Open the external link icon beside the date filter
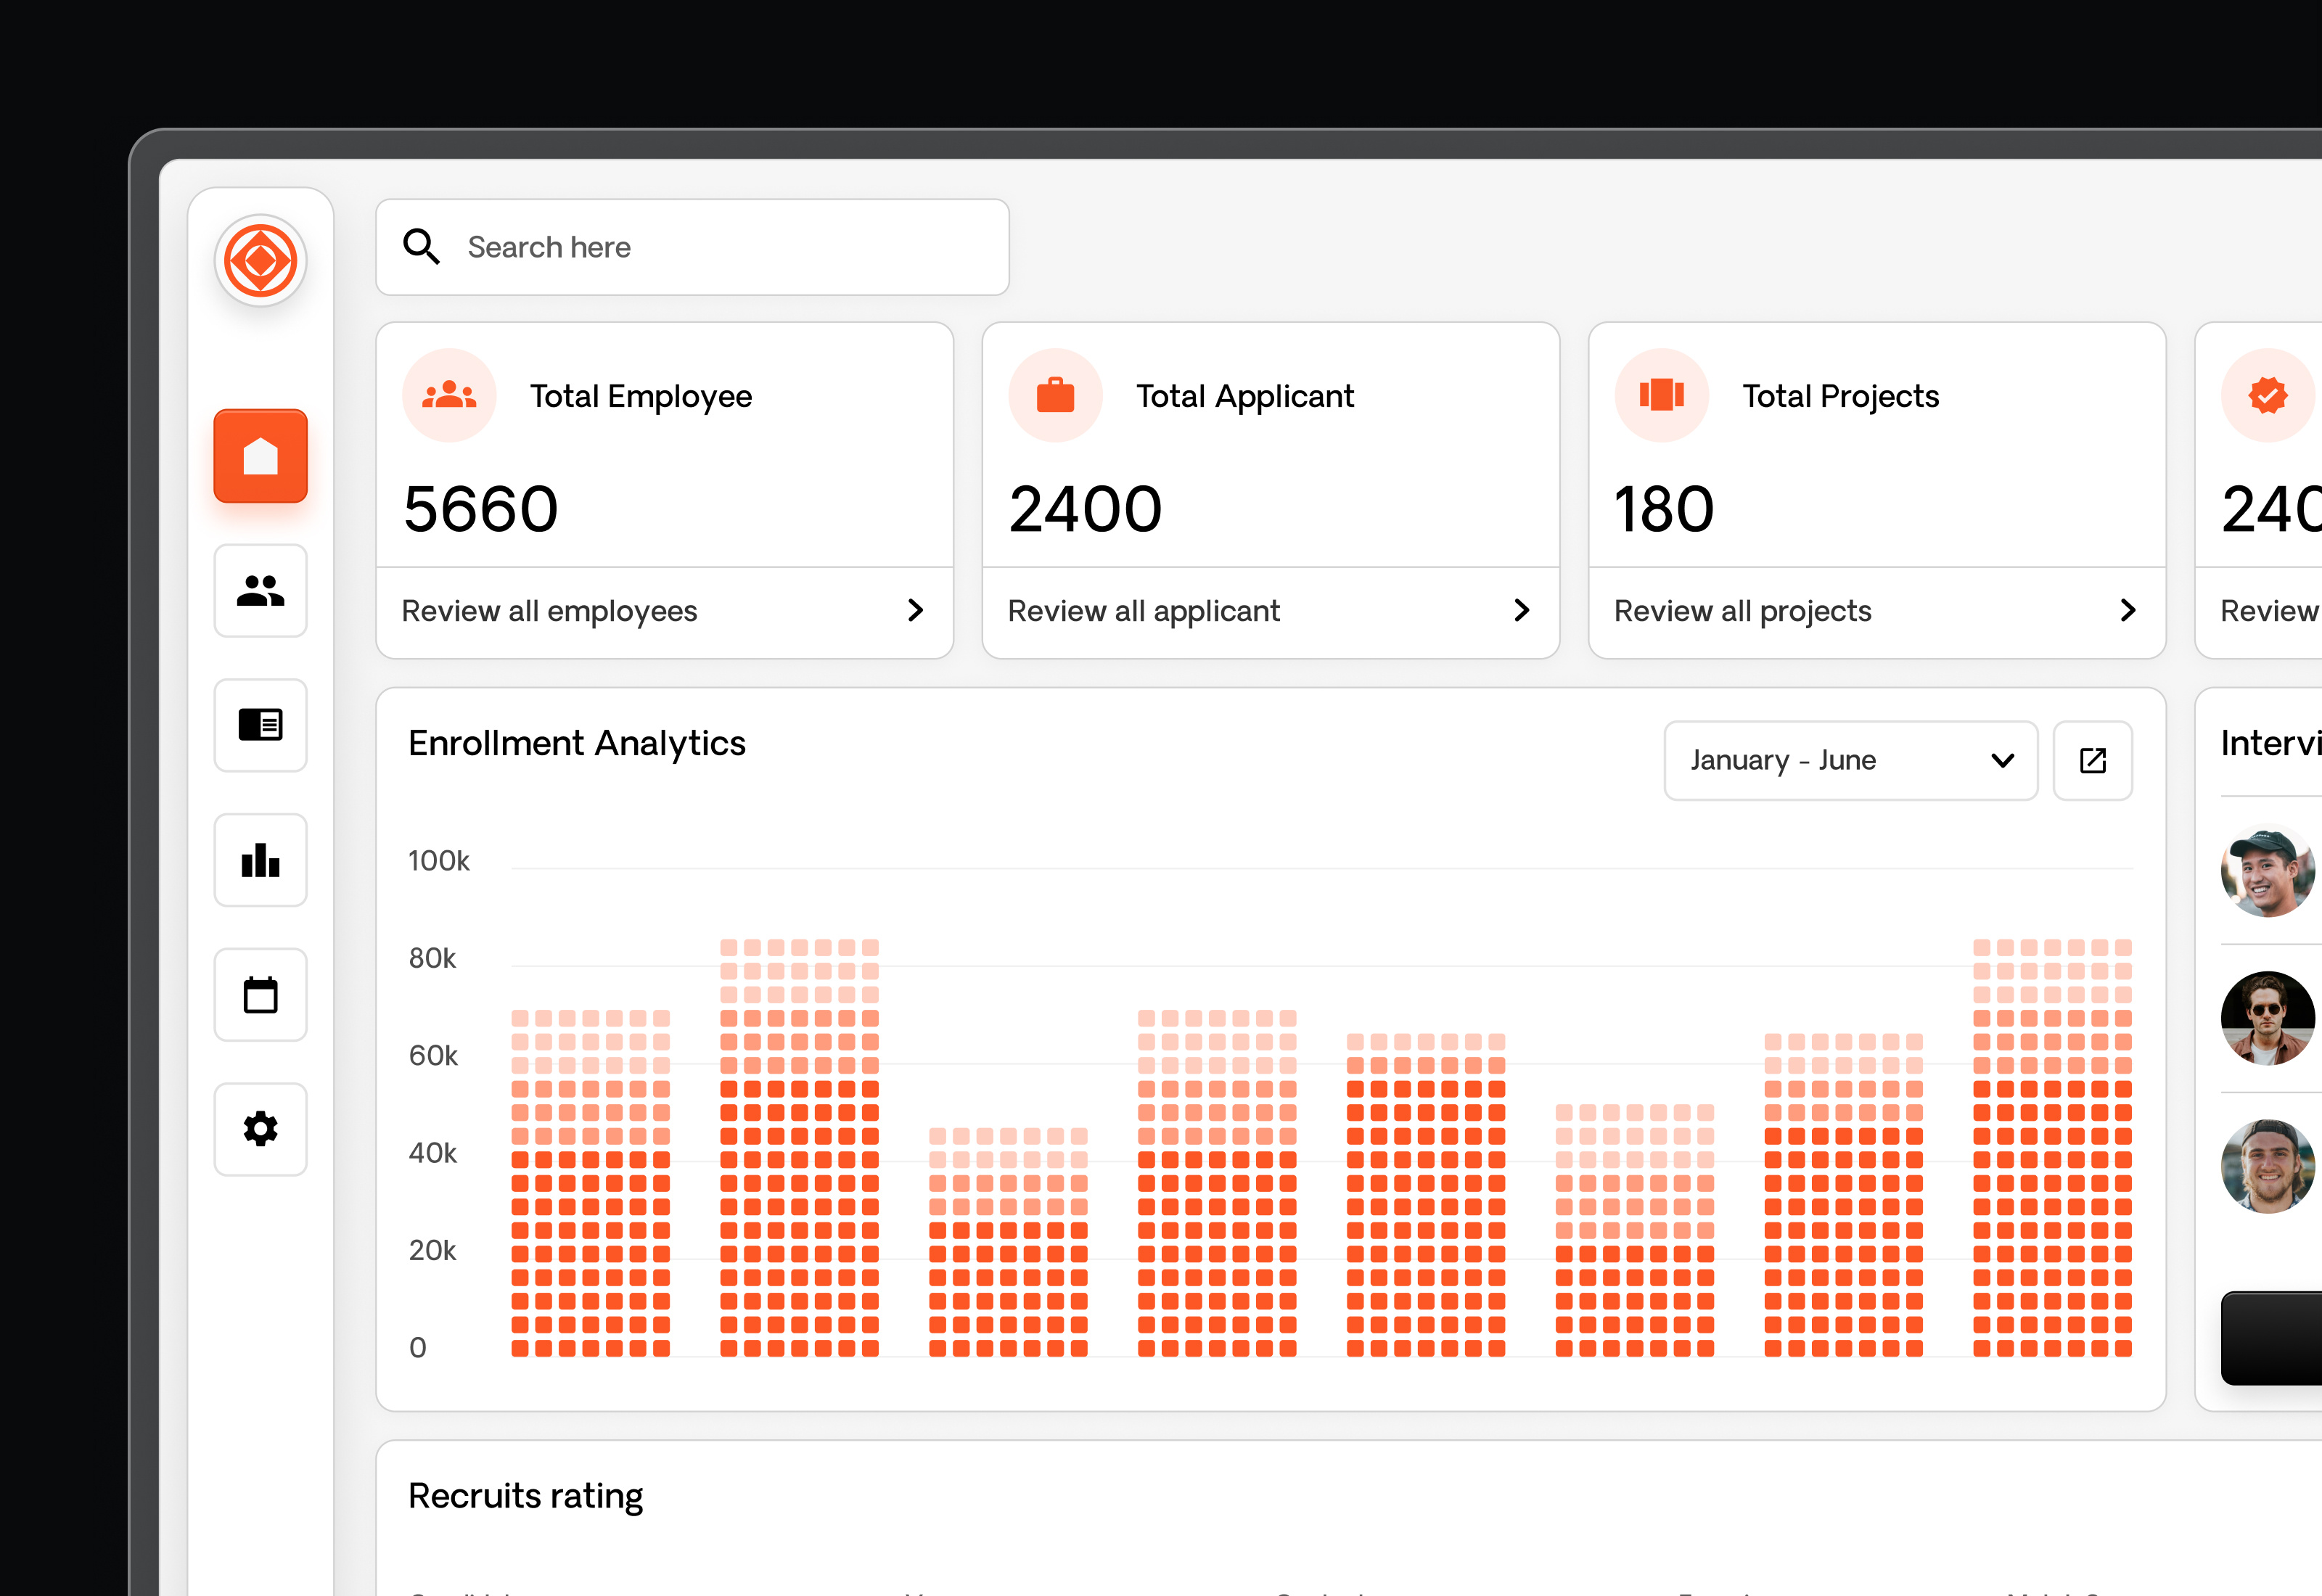The width and height of the screenshot is (2322, 1596). click(x=2093, y=760)
